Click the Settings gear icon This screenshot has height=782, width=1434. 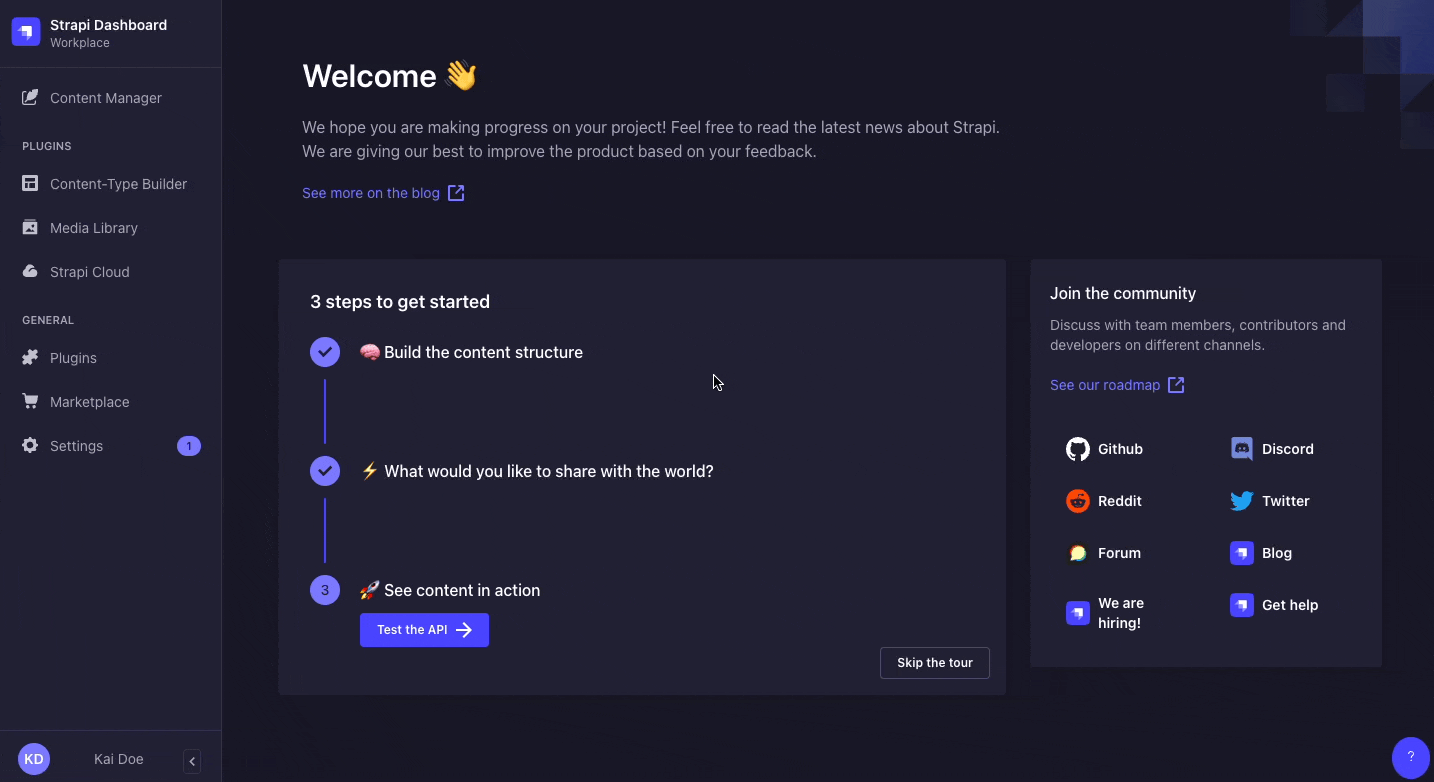[30, 446]
